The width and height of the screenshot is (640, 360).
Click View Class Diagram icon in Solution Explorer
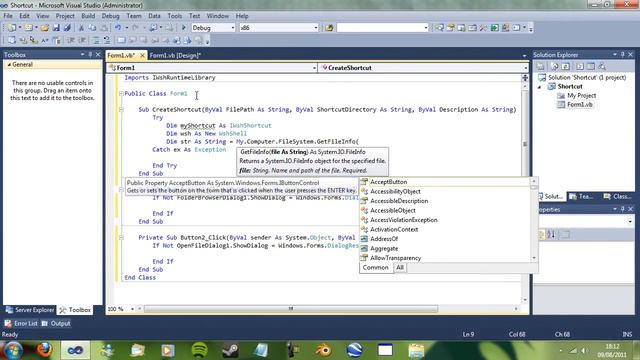(602, 66)
